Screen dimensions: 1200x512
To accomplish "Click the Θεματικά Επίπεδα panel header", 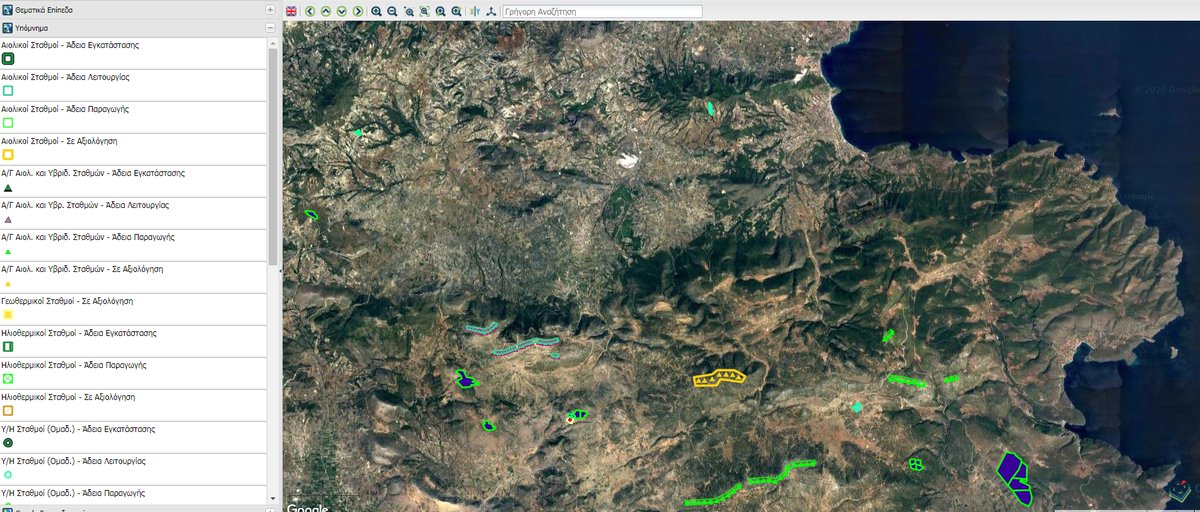I will 139,9.
